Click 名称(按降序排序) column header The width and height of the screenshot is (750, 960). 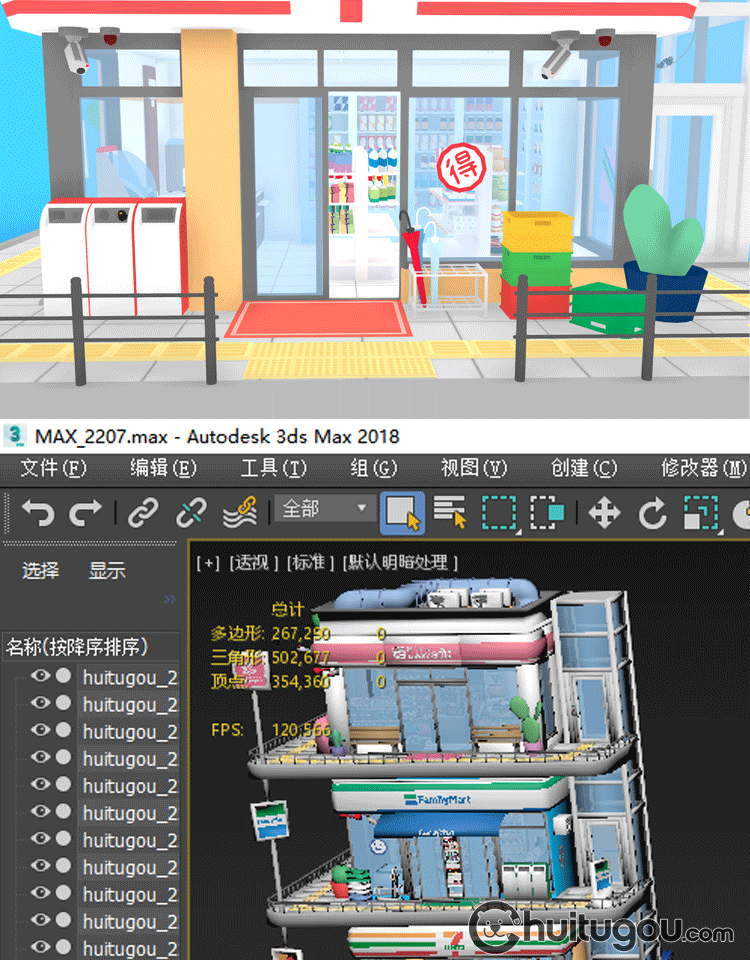click(77, 646)
